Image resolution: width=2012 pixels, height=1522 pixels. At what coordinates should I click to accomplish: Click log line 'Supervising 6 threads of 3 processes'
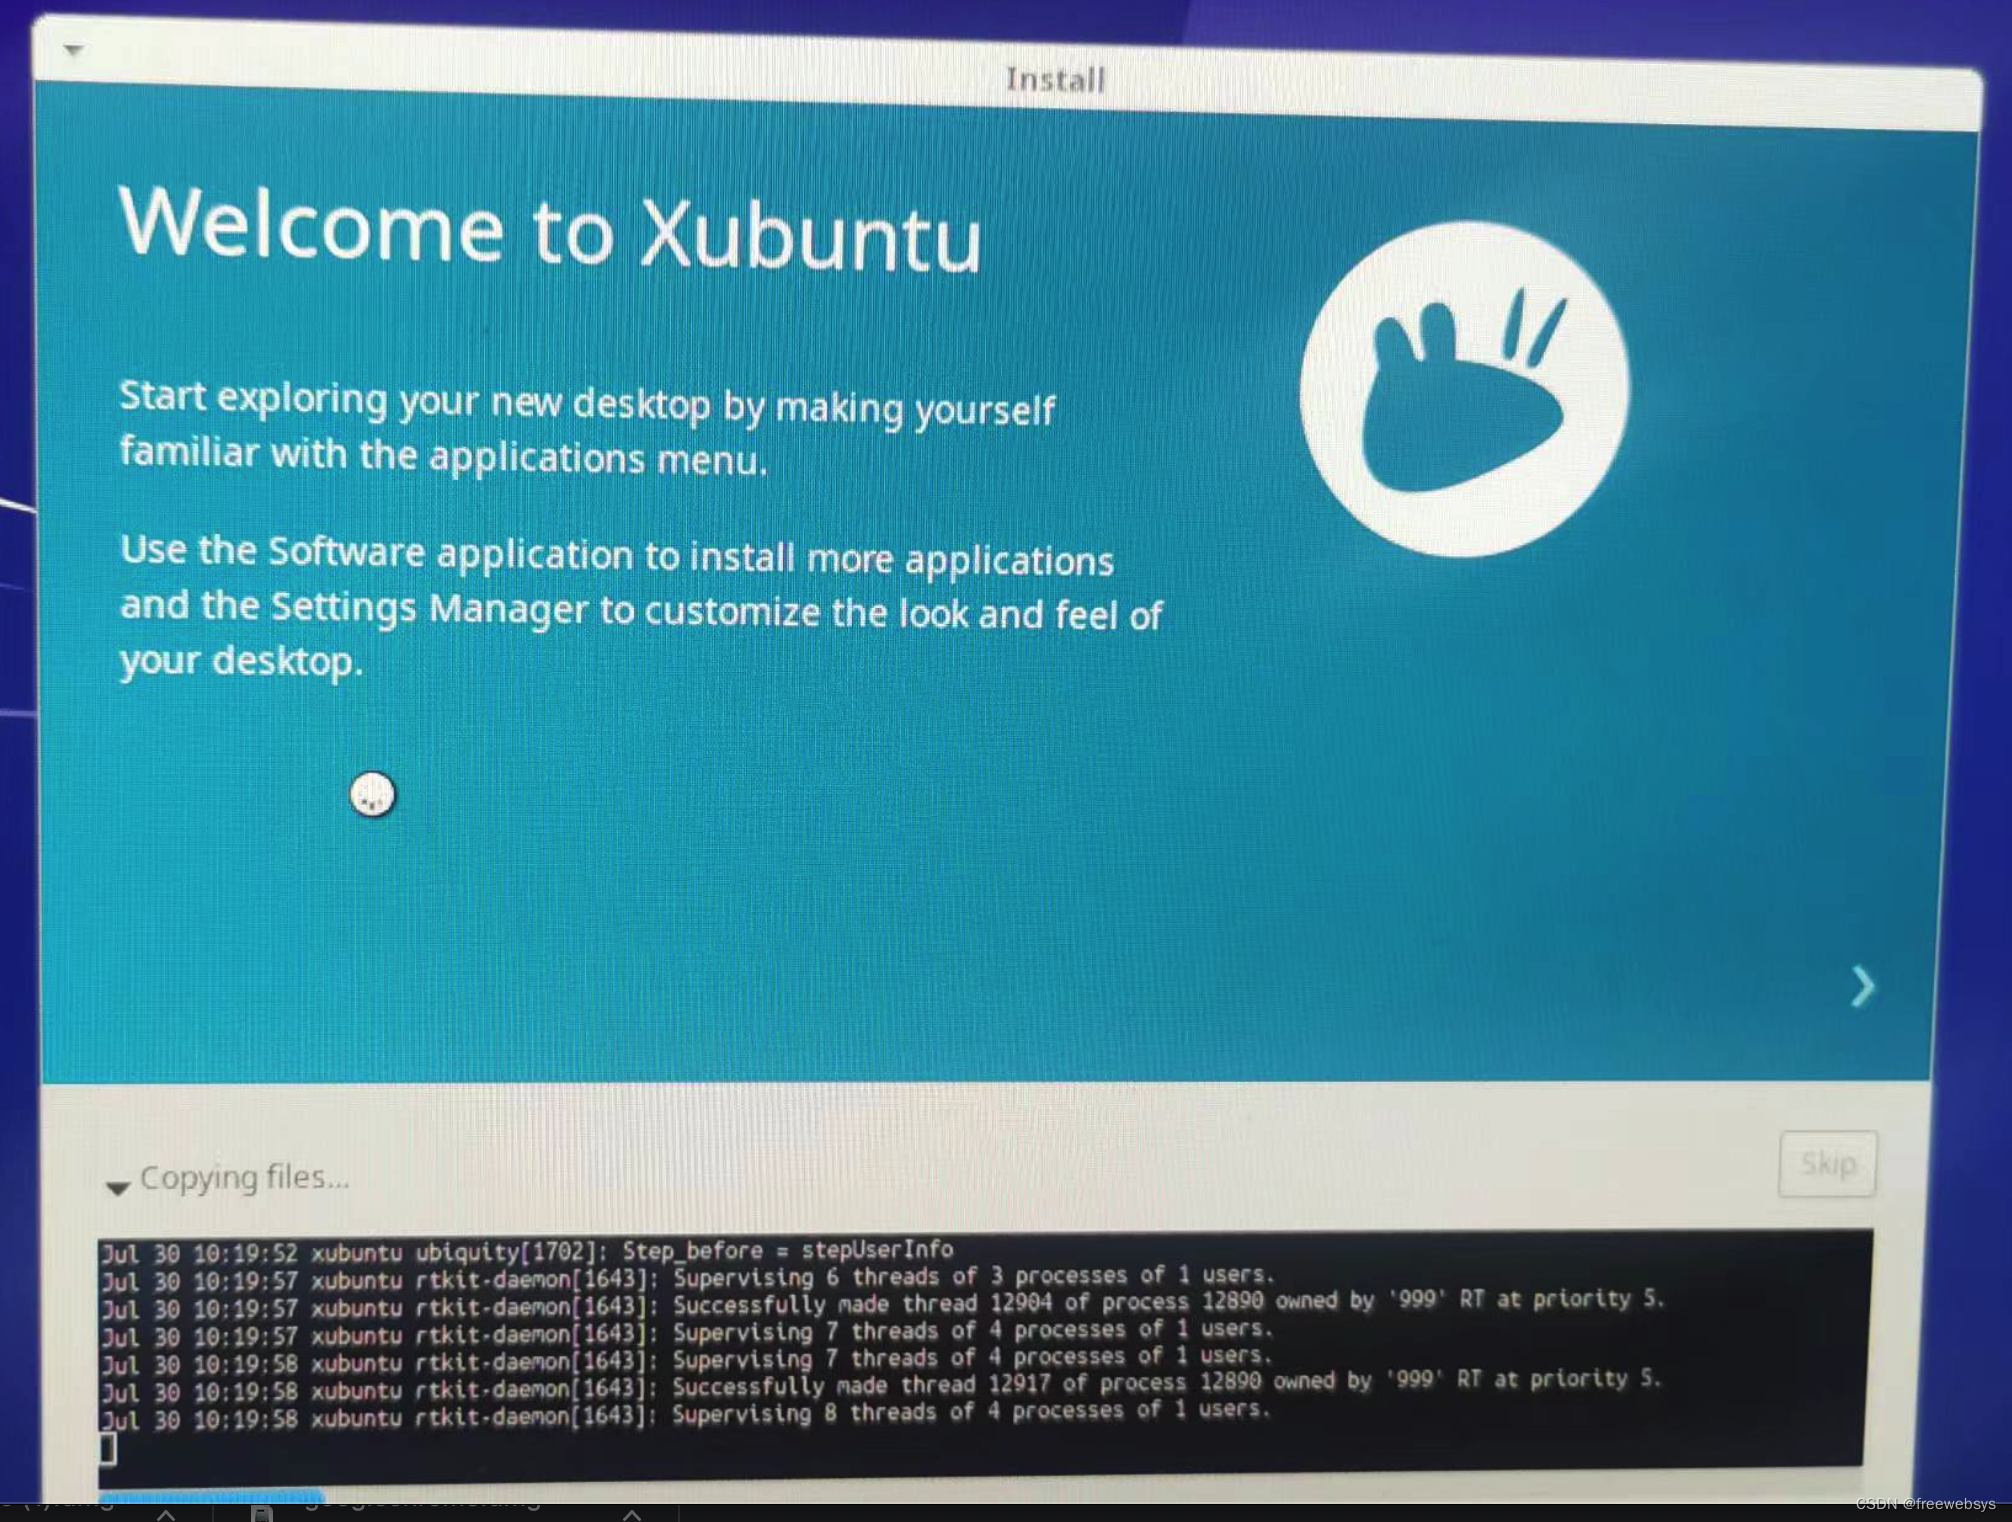688,1278
